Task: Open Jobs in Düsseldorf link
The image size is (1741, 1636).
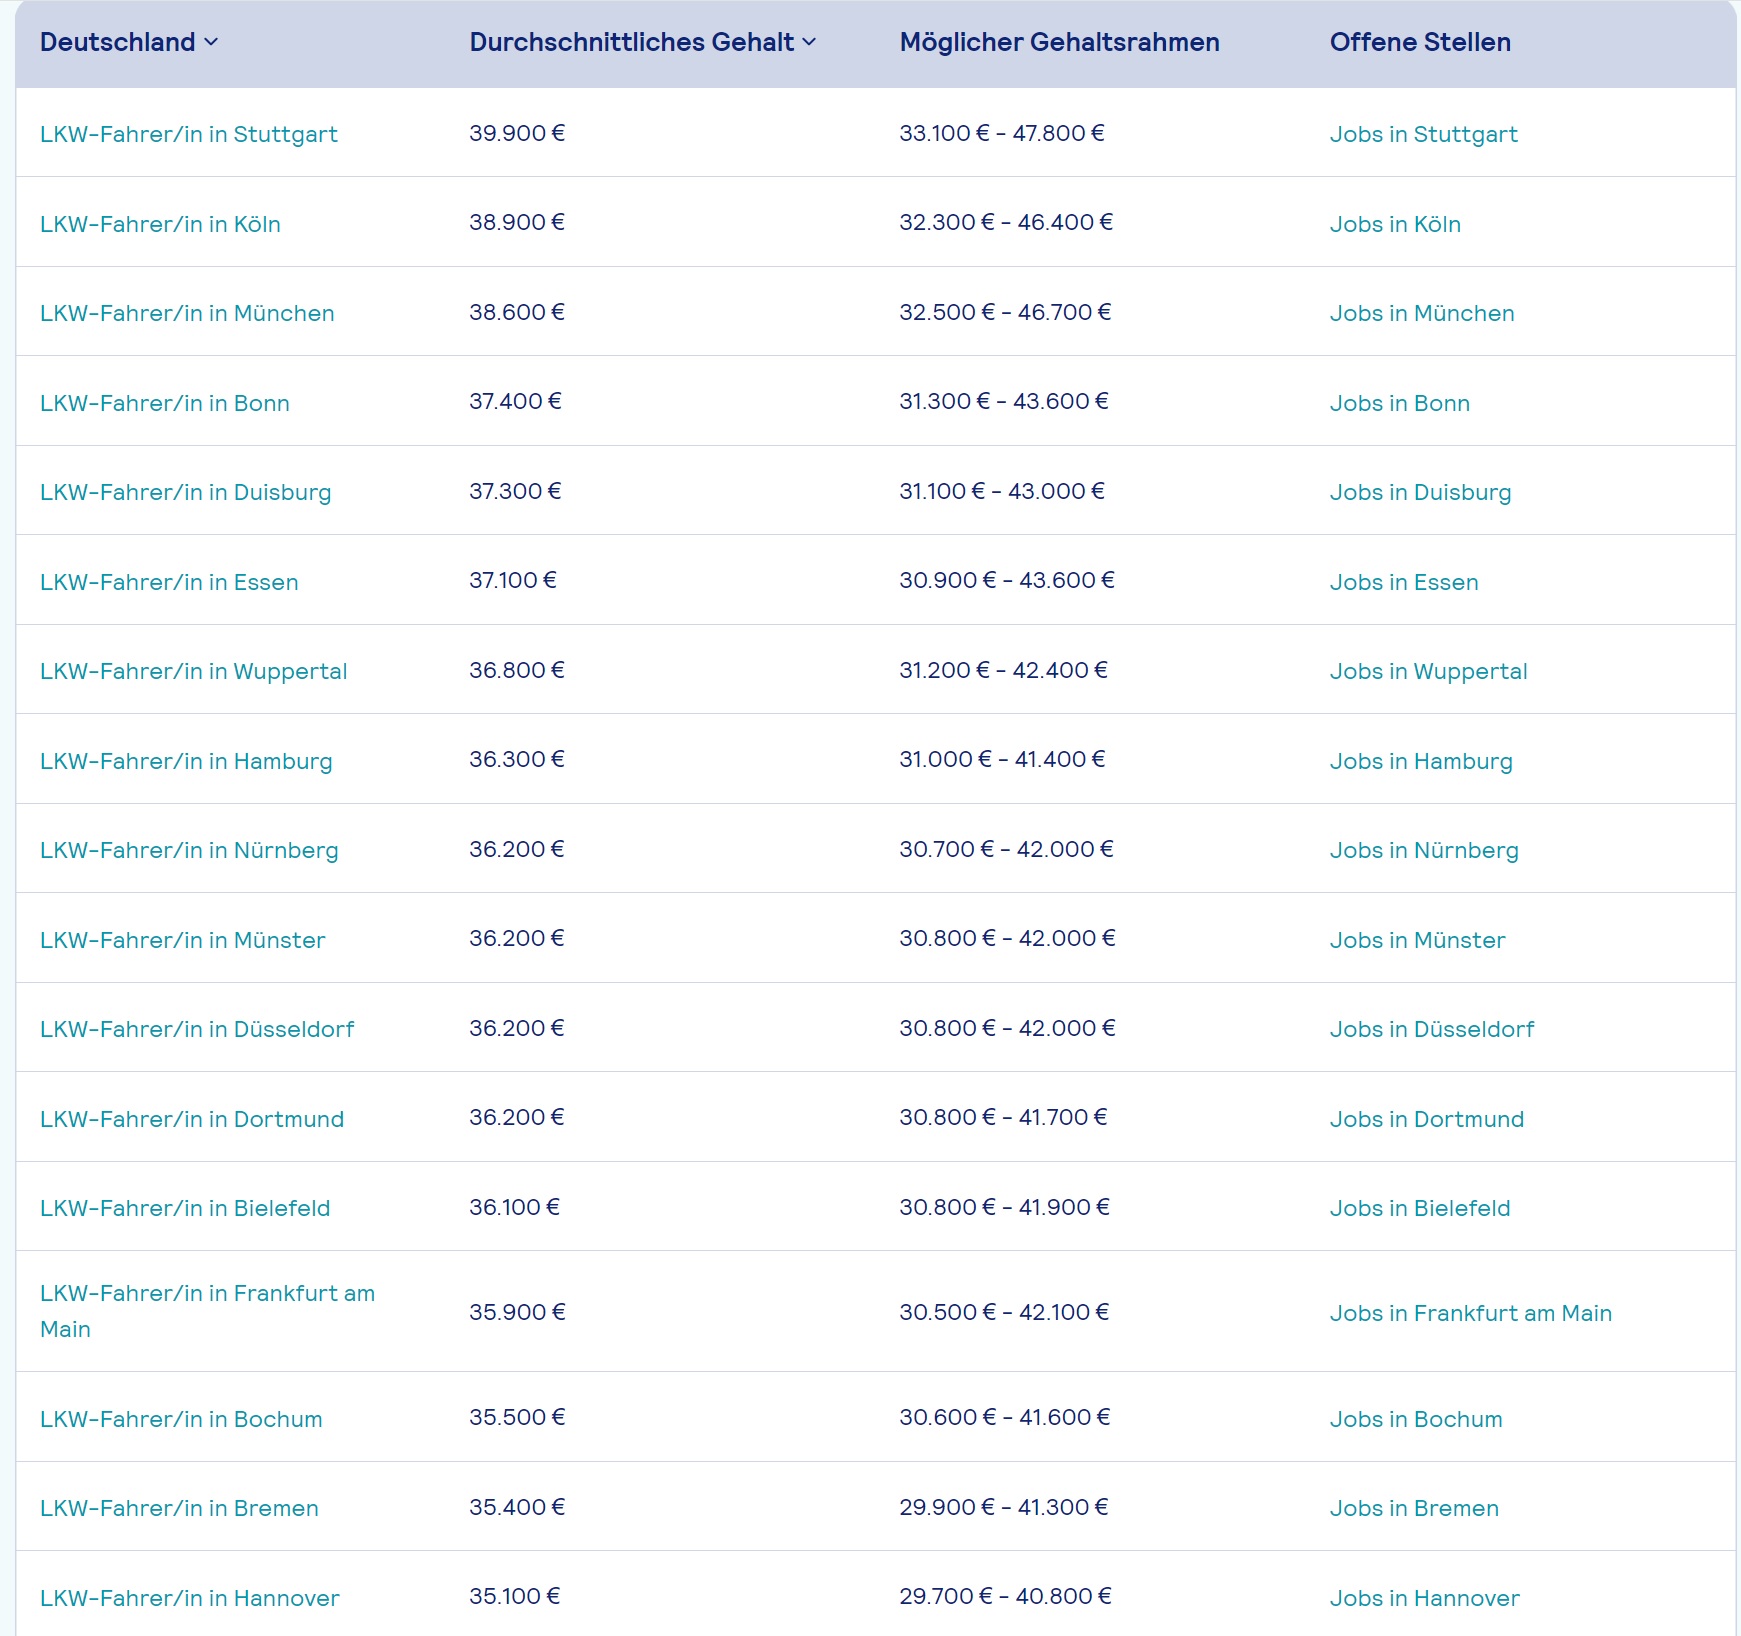Action: click(1431, 1029)
